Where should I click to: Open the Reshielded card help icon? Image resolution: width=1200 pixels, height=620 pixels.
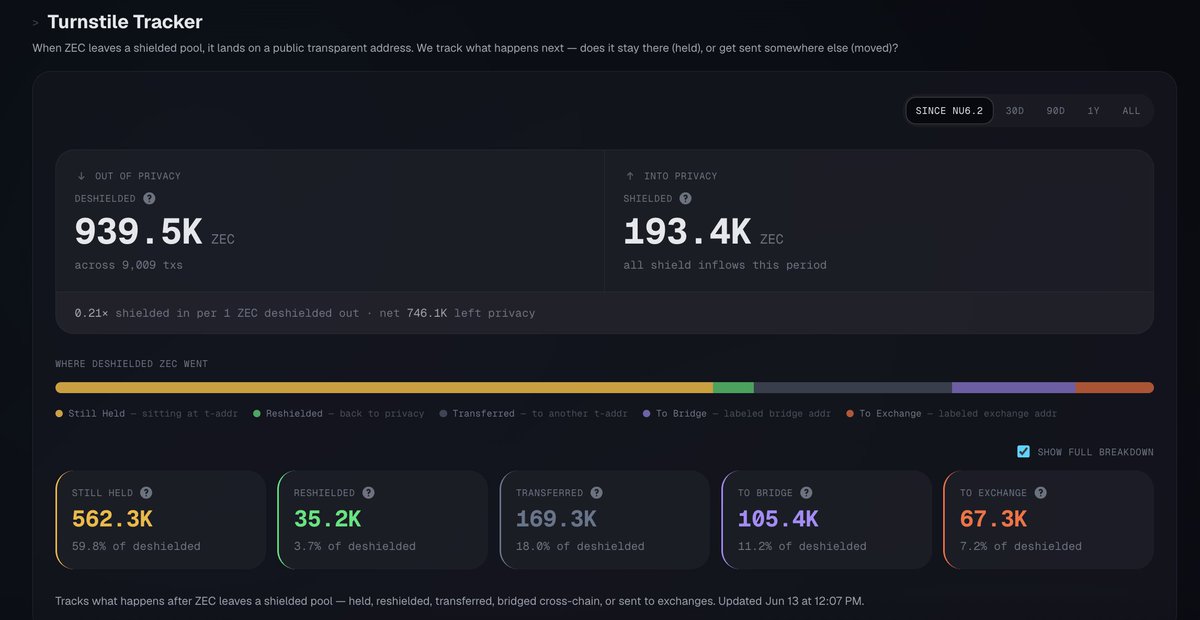368,493
